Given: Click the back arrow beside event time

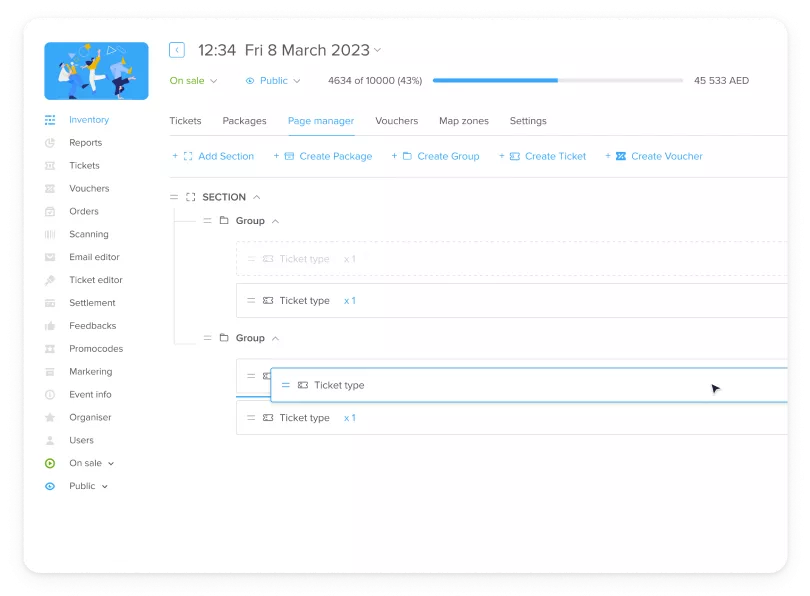Looking at the screenshot, I should [x=177, y=50].
